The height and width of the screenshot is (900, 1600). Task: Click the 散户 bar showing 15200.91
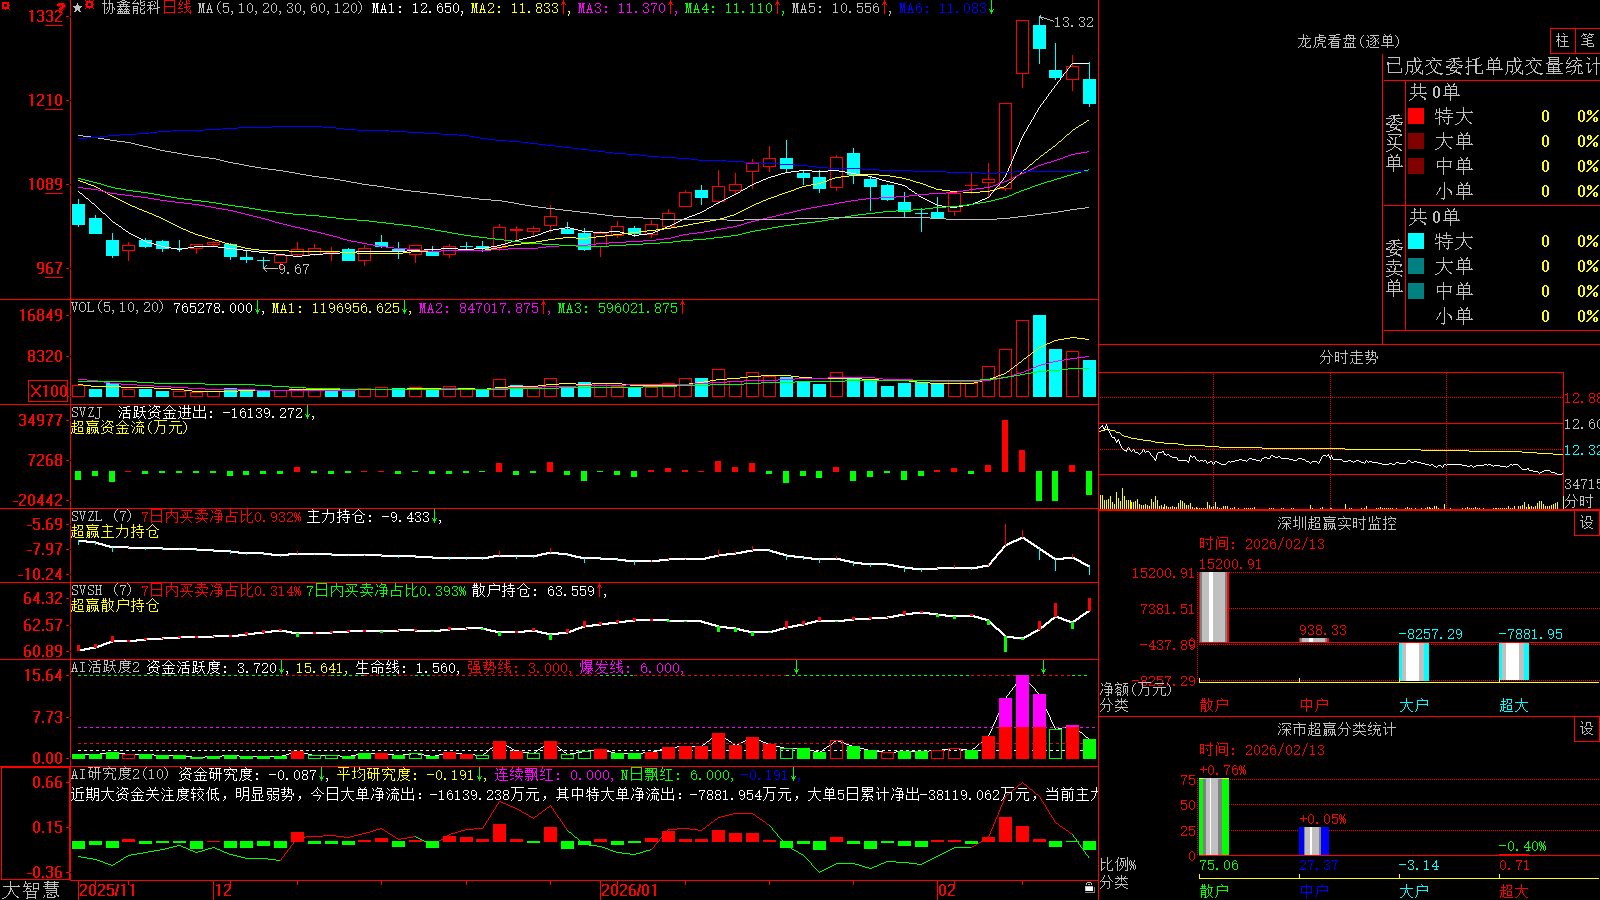click(x=1214, y=607)
